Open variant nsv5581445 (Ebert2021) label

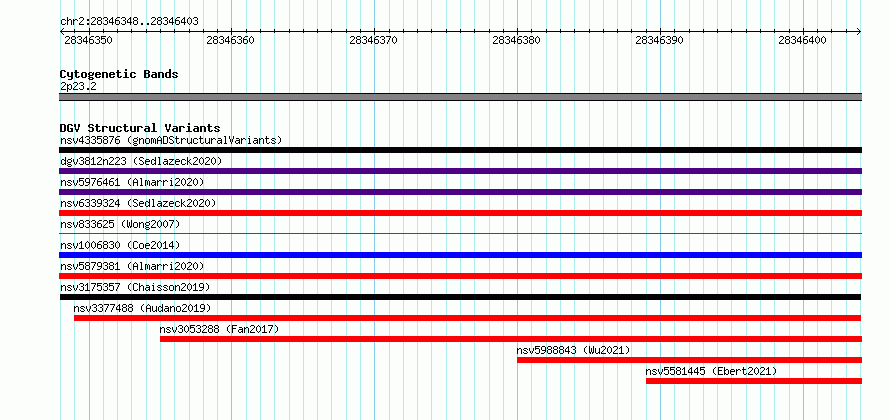click(711, 371)
